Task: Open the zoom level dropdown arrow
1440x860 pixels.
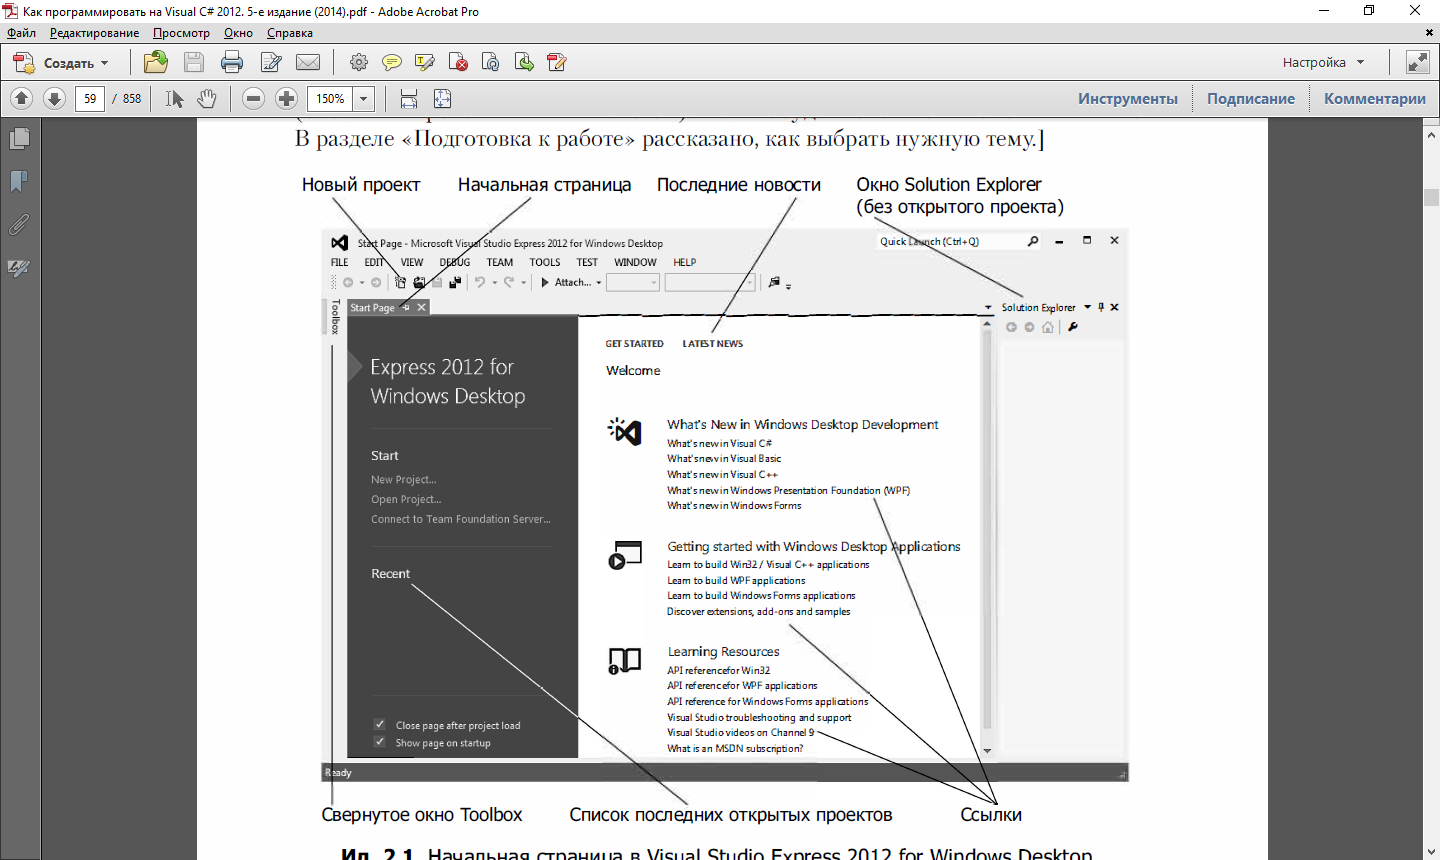Action: pyautogui.click(x=364, y=98)
